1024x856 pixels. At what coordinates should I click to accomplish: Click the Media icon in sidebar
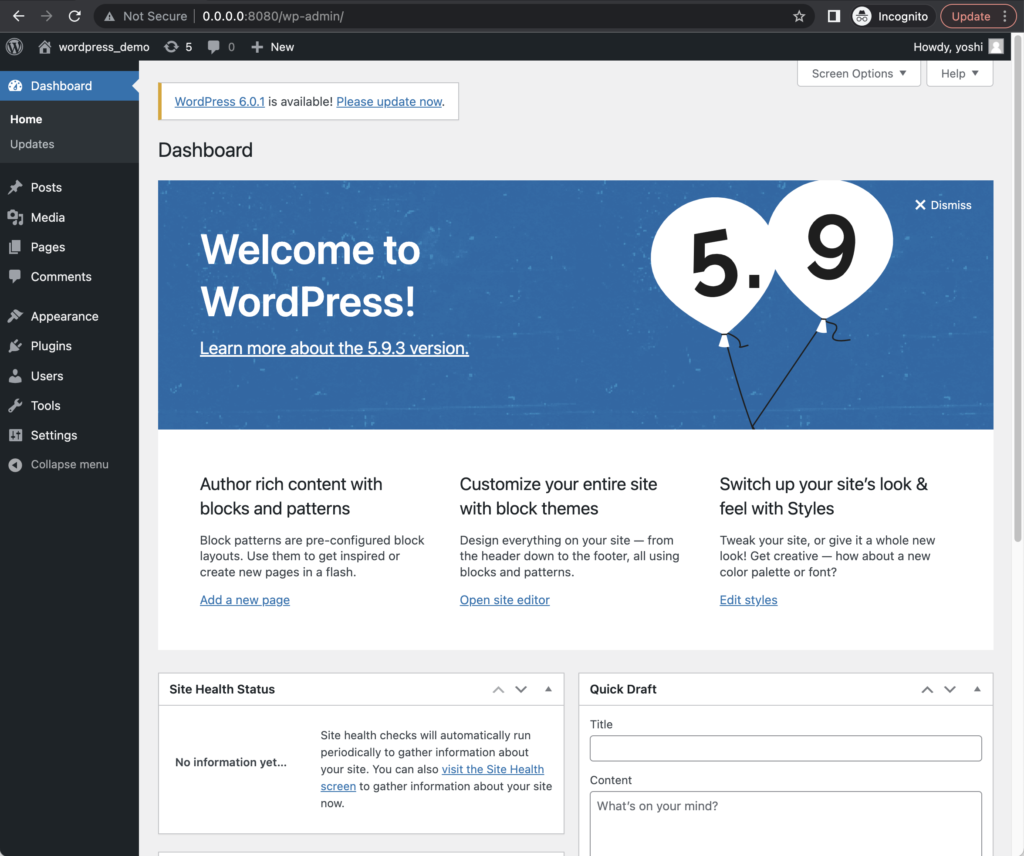click(x=16, y=217)
